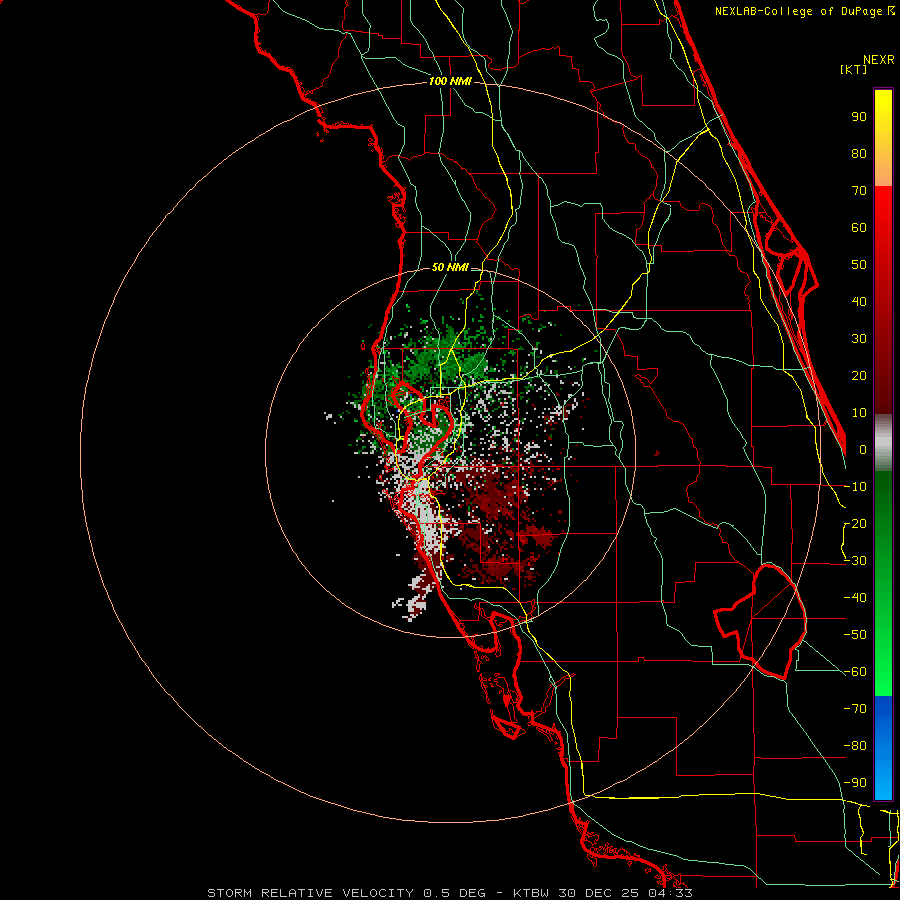Screen dimensions: 900x900
Task: Click the 0 value on velocity scale
Action: [863, 449]
